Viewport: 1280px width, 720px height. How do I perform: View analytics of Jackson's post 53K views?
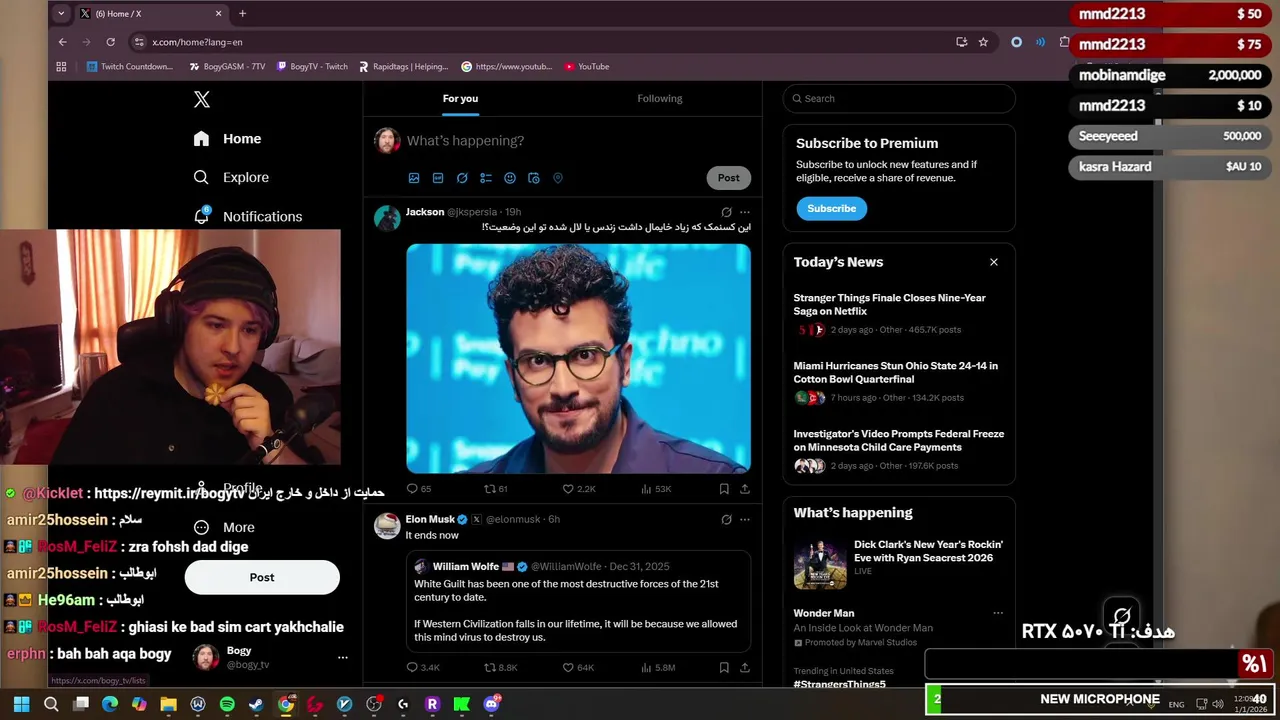pyautogui.click(x=656, y=489)
